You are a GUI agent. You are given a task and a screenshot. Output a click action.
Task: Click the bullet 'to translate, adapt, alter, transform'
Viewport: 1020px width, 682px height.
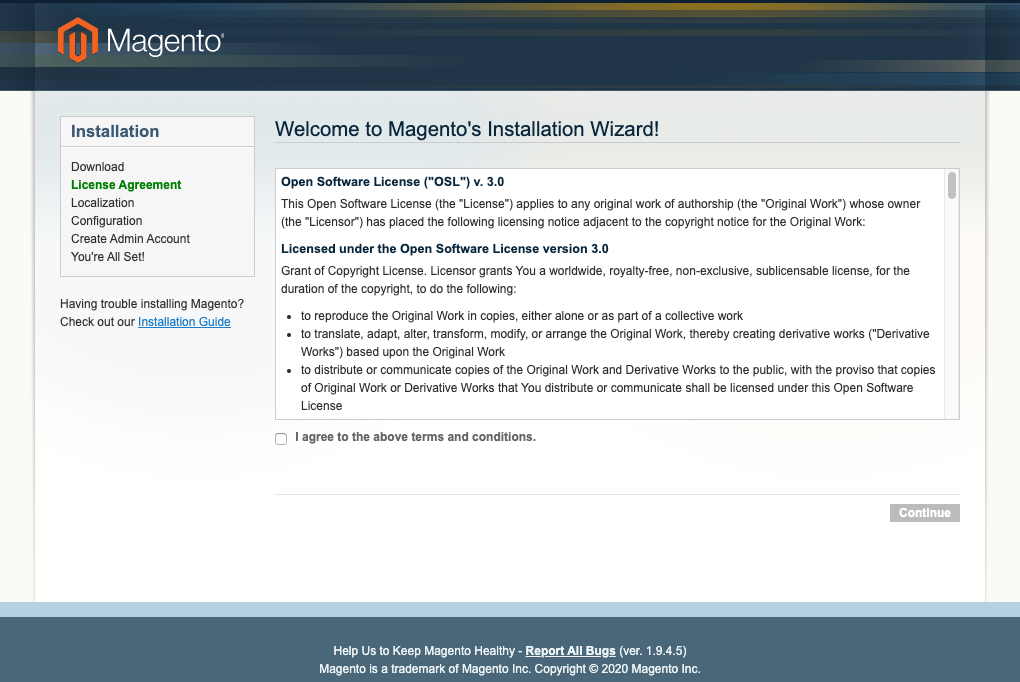click(615, 342)
